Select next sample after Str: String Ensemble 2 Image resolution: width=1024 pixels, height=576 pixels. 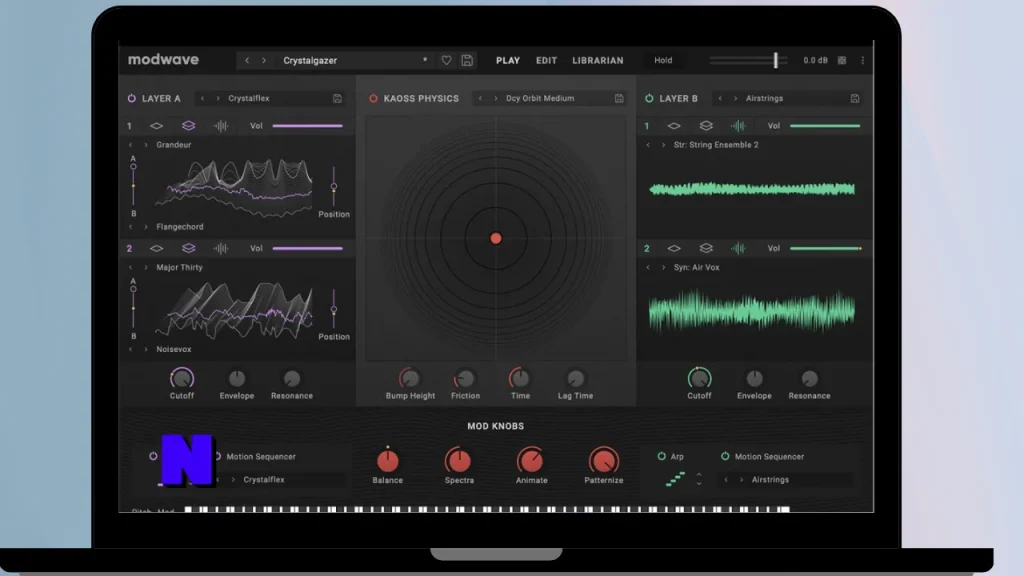tap(664, 145)
